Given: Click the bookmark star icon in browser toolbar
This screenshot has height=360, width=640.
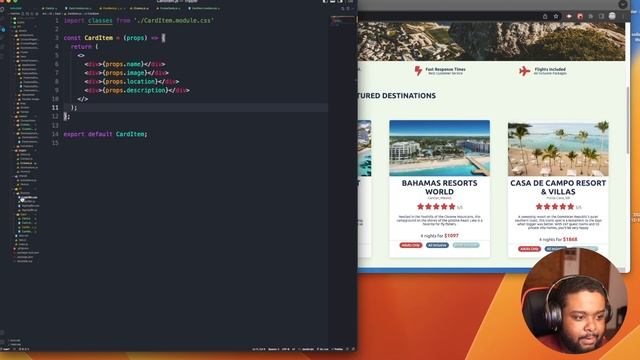Looking at the screenshot, I should pos(556,16).
